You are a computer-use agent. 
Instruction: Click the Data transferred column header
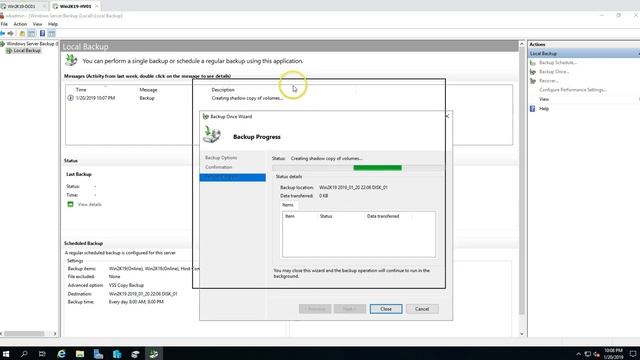tap(383, 216)
